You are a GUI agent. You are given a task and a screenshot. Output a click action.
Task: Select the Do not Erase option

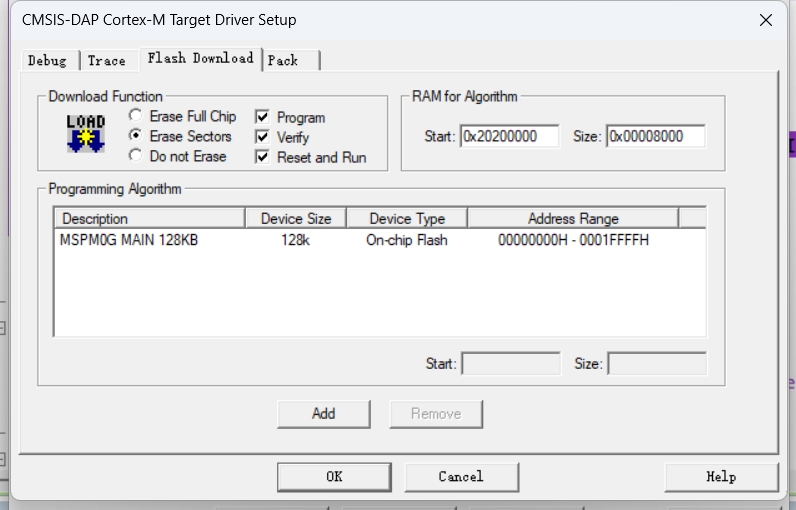(x=135, y=156)
